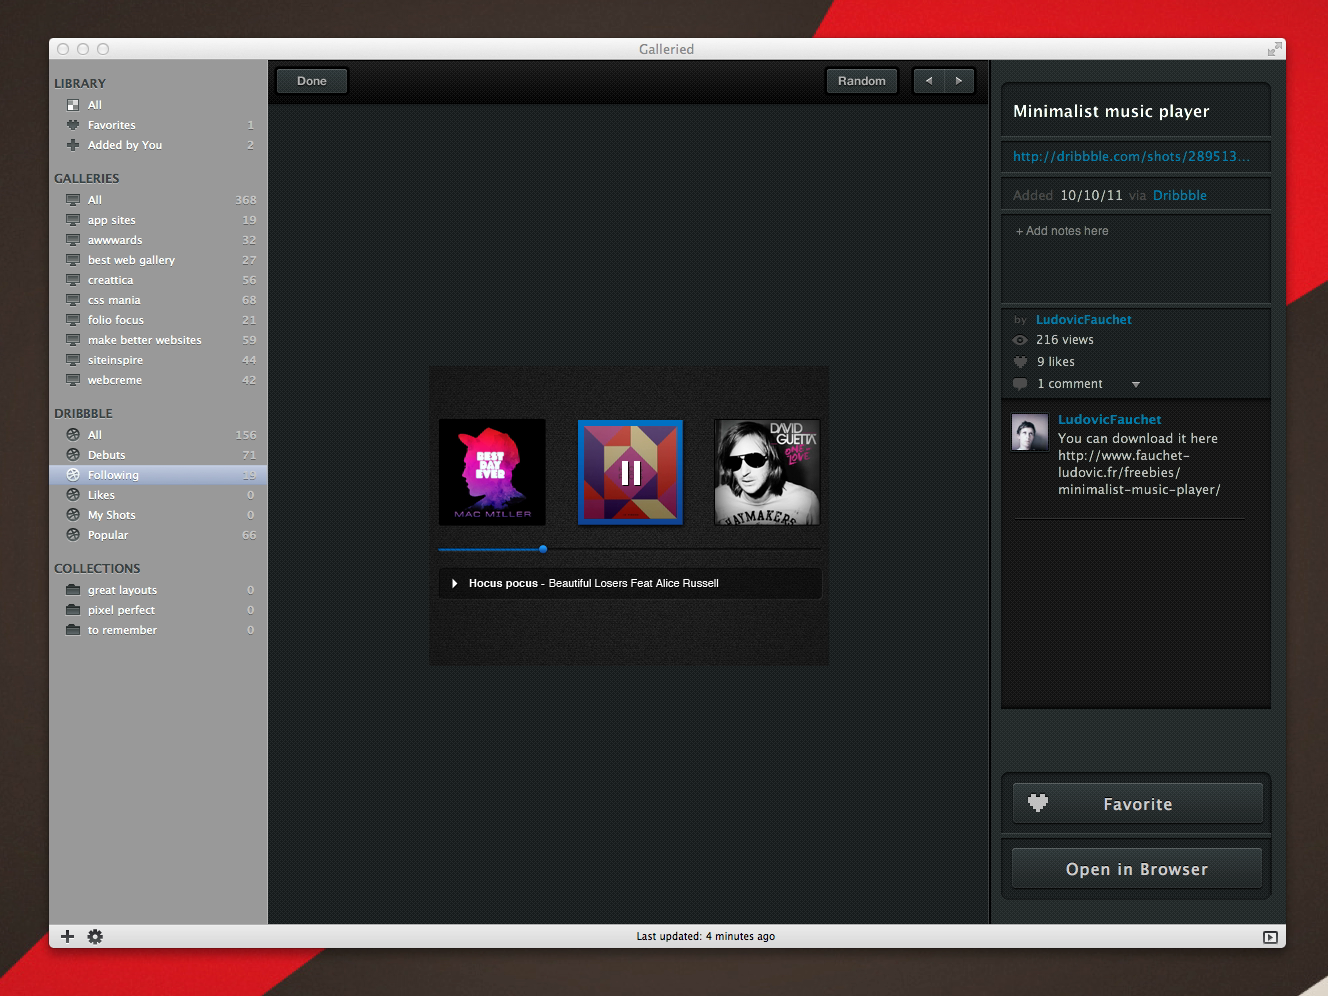Click the Favorites heart icon in sidebar
Viewport: 1328px width, 996px height.
[73, 125]
